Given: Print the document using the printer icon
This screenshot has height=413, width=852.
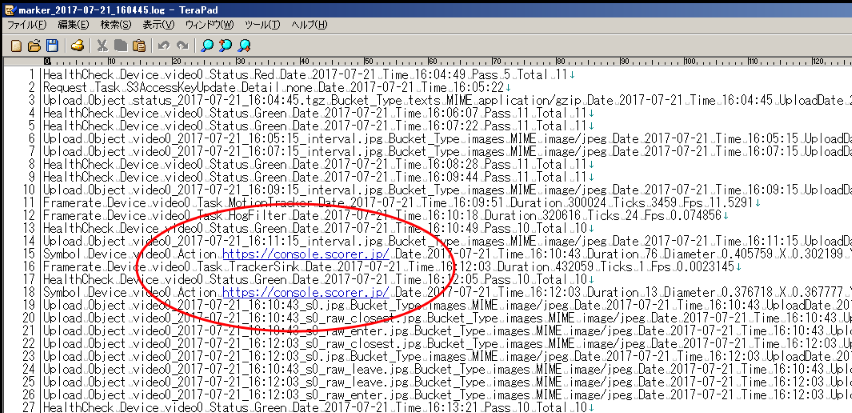Looking at the screenshot, I should tap(77, 46).
